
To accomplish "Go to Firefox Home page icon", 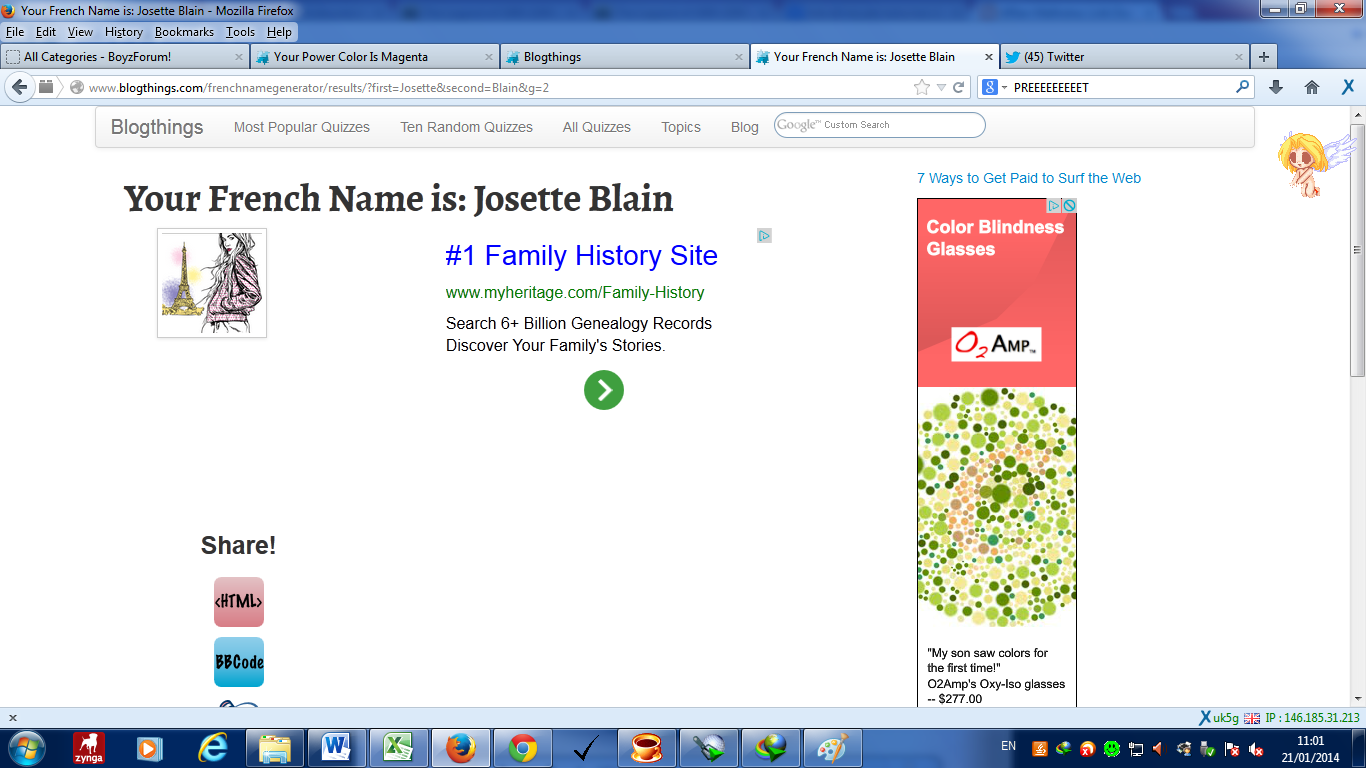I will [1312, 88].
